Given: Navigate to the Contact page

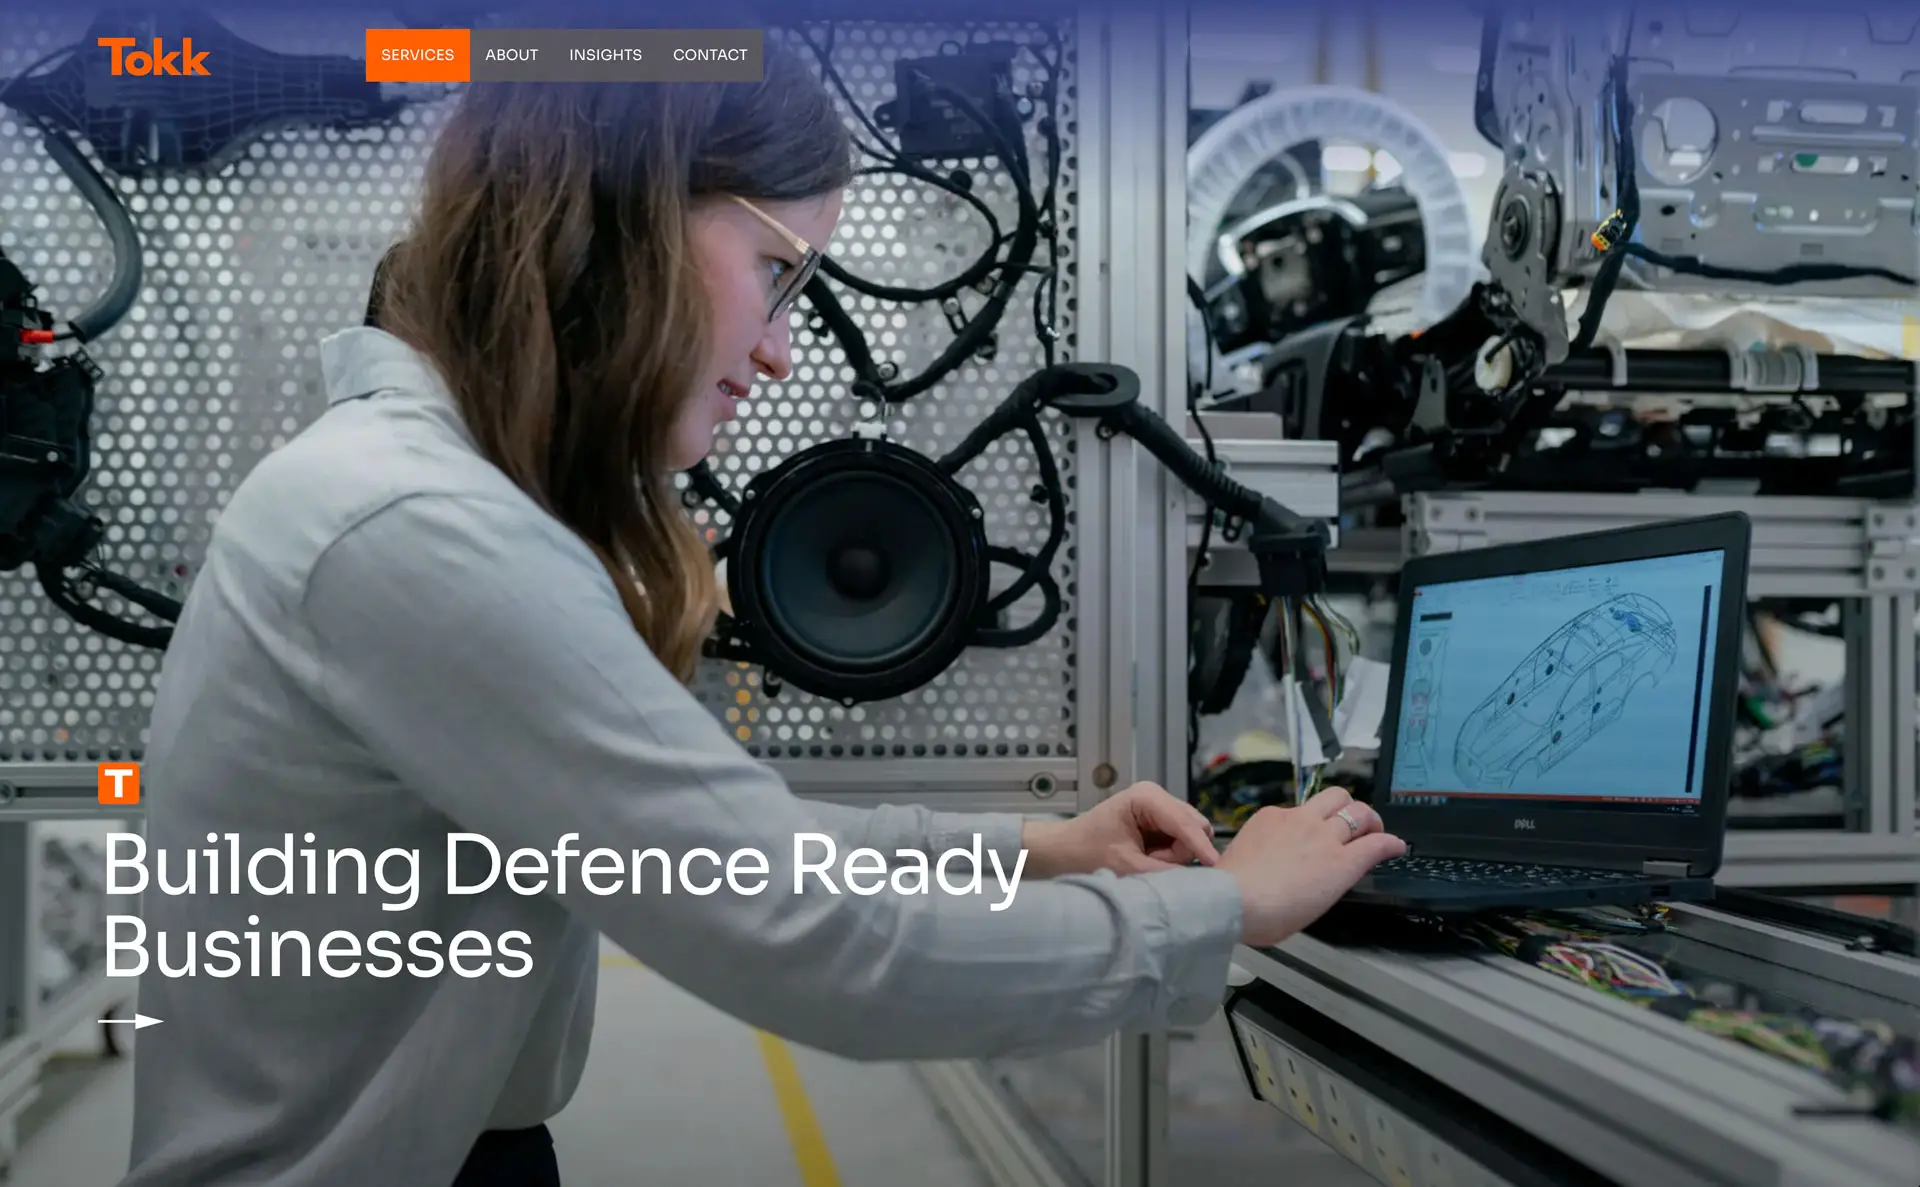Looking at the screenshot, I should coord(710,55).
